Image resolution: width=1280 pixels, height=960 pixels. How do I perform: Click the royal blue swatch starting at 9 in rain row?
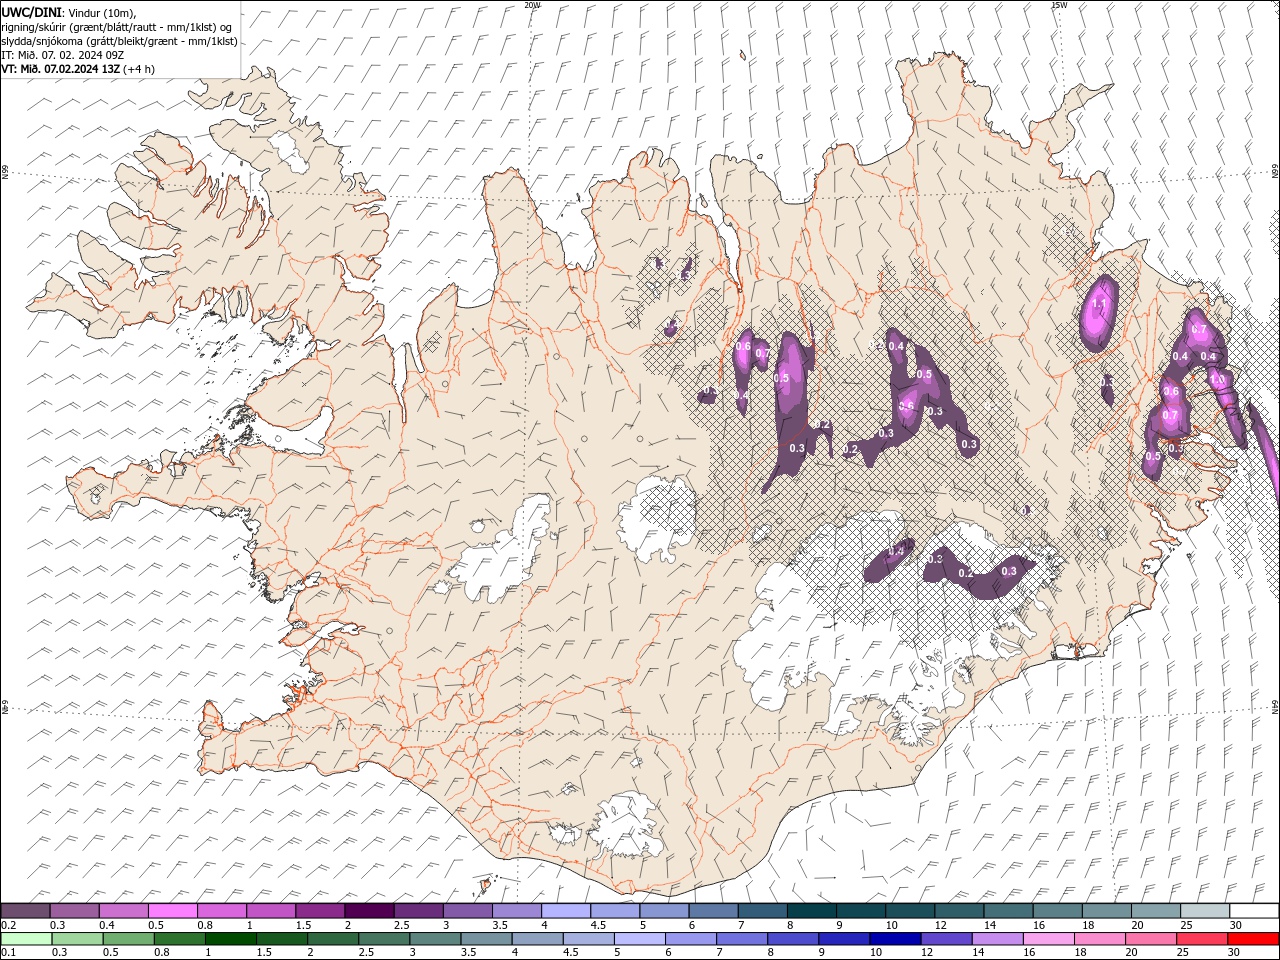click(843, 939)
